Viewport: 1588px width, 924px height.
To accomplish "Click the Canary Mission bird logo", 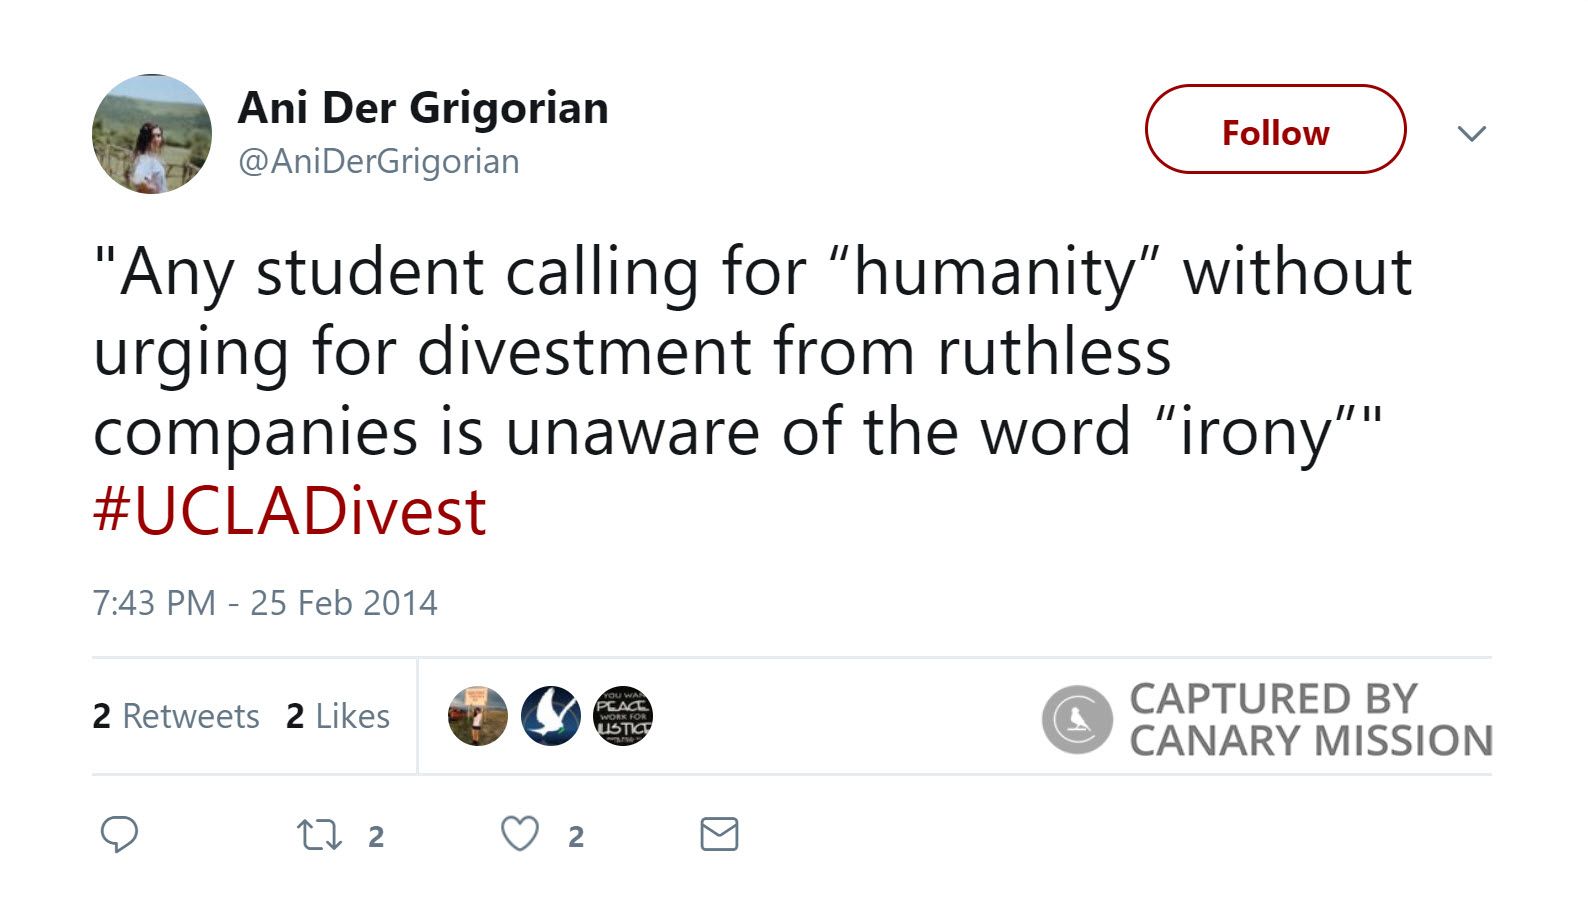I will (x=1077, y=719).
